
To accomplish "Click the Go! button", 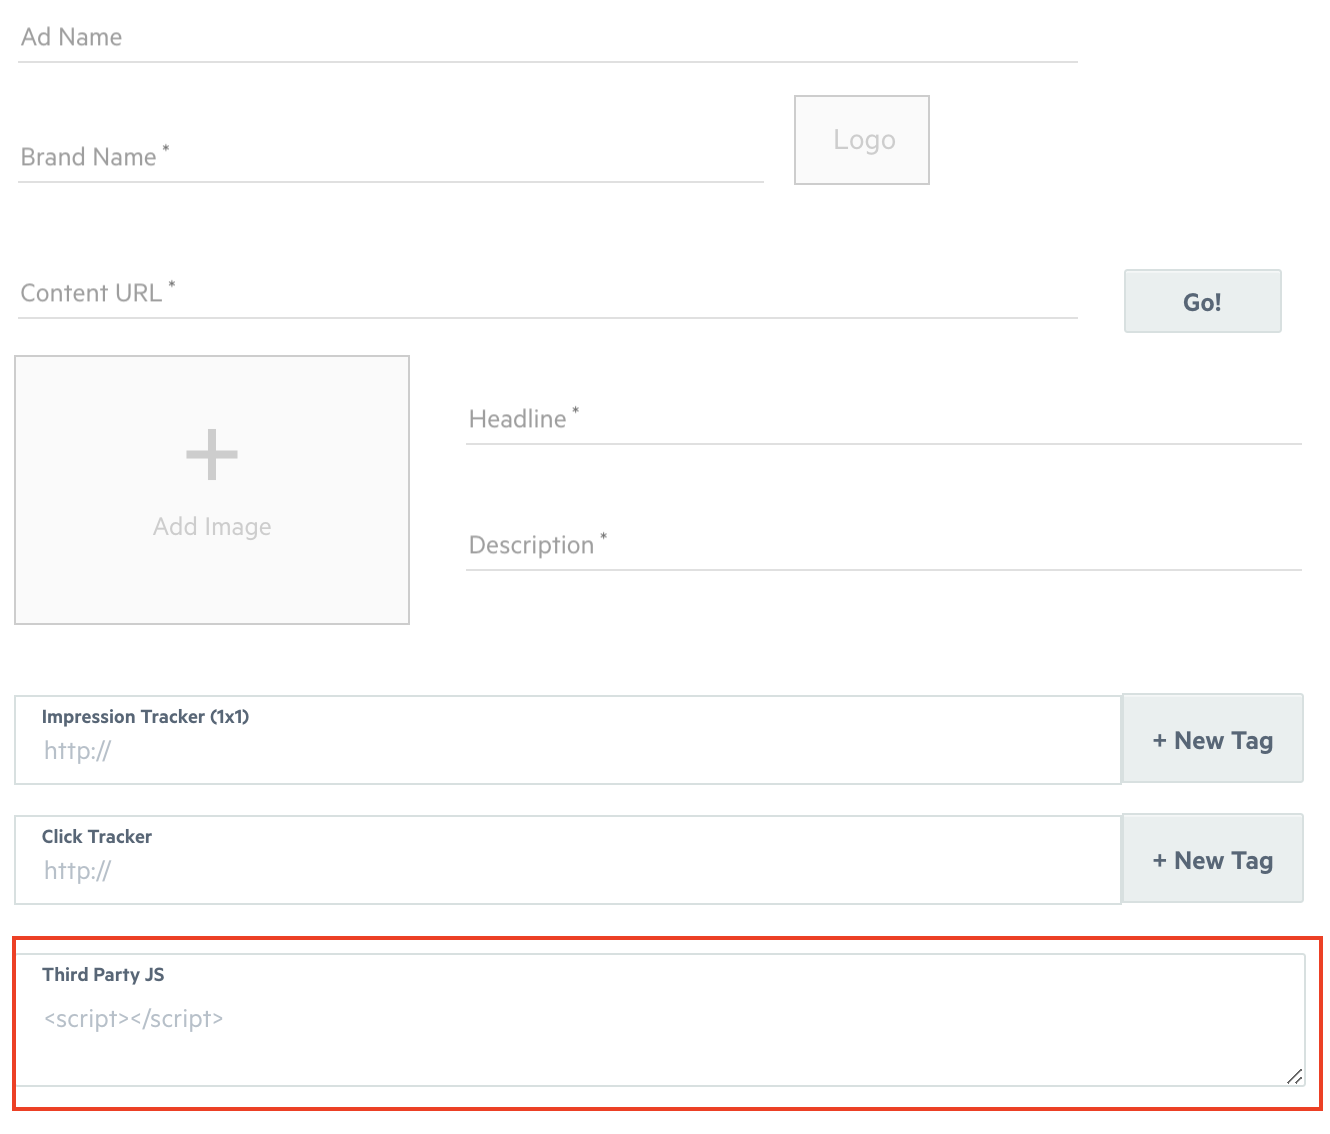I will pos(1202,301).
